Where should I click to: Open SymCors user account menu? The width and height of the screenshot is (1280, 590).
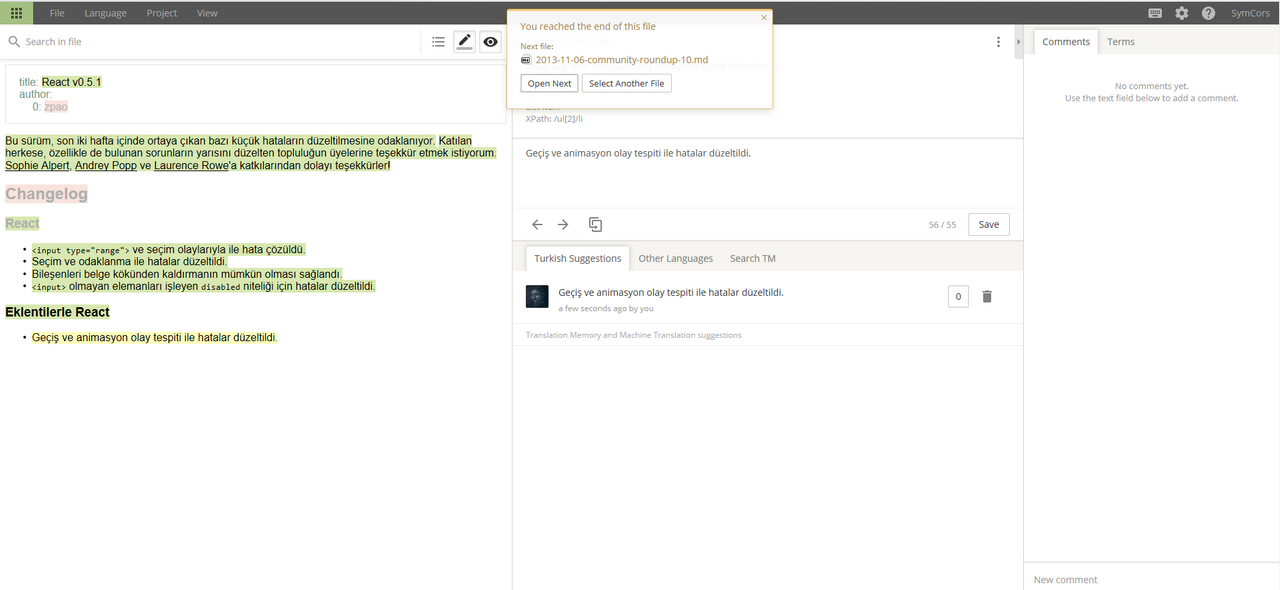(1250, 13)
